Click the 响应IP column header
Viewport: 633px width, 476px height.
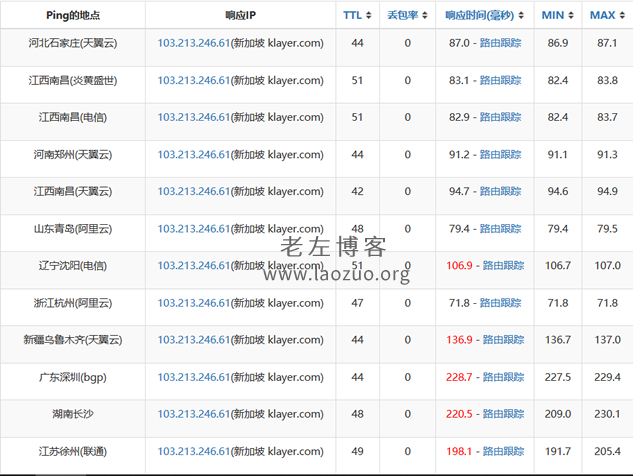[240, 16]
